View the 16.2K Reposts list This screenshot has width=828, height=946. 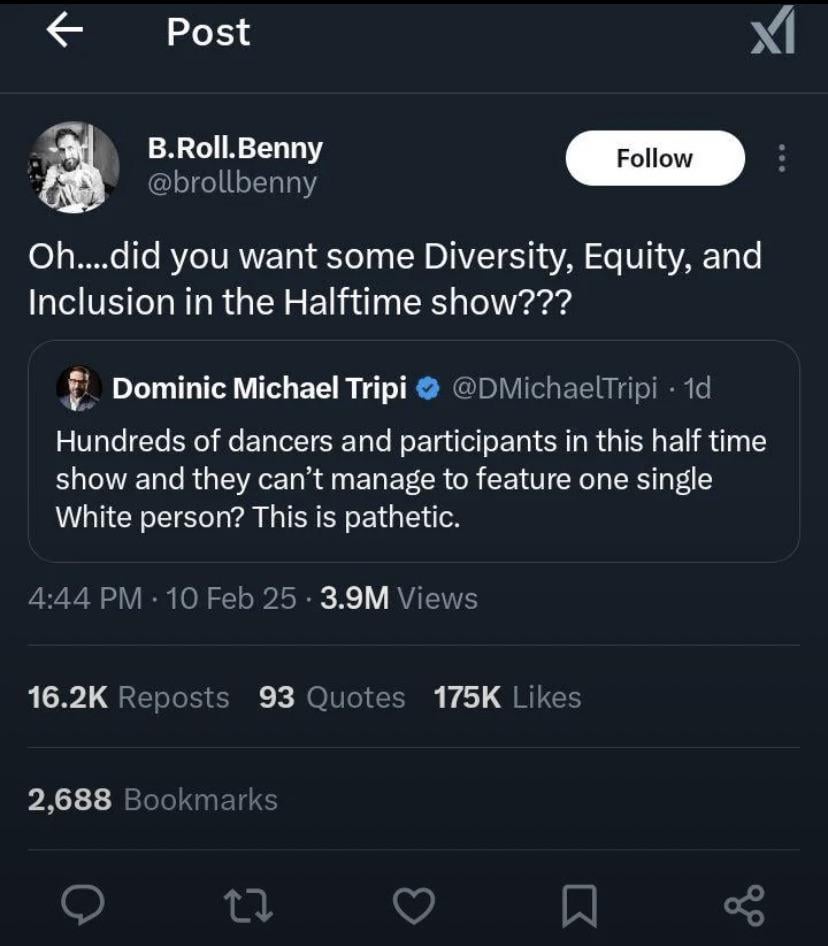pos(129,697)
